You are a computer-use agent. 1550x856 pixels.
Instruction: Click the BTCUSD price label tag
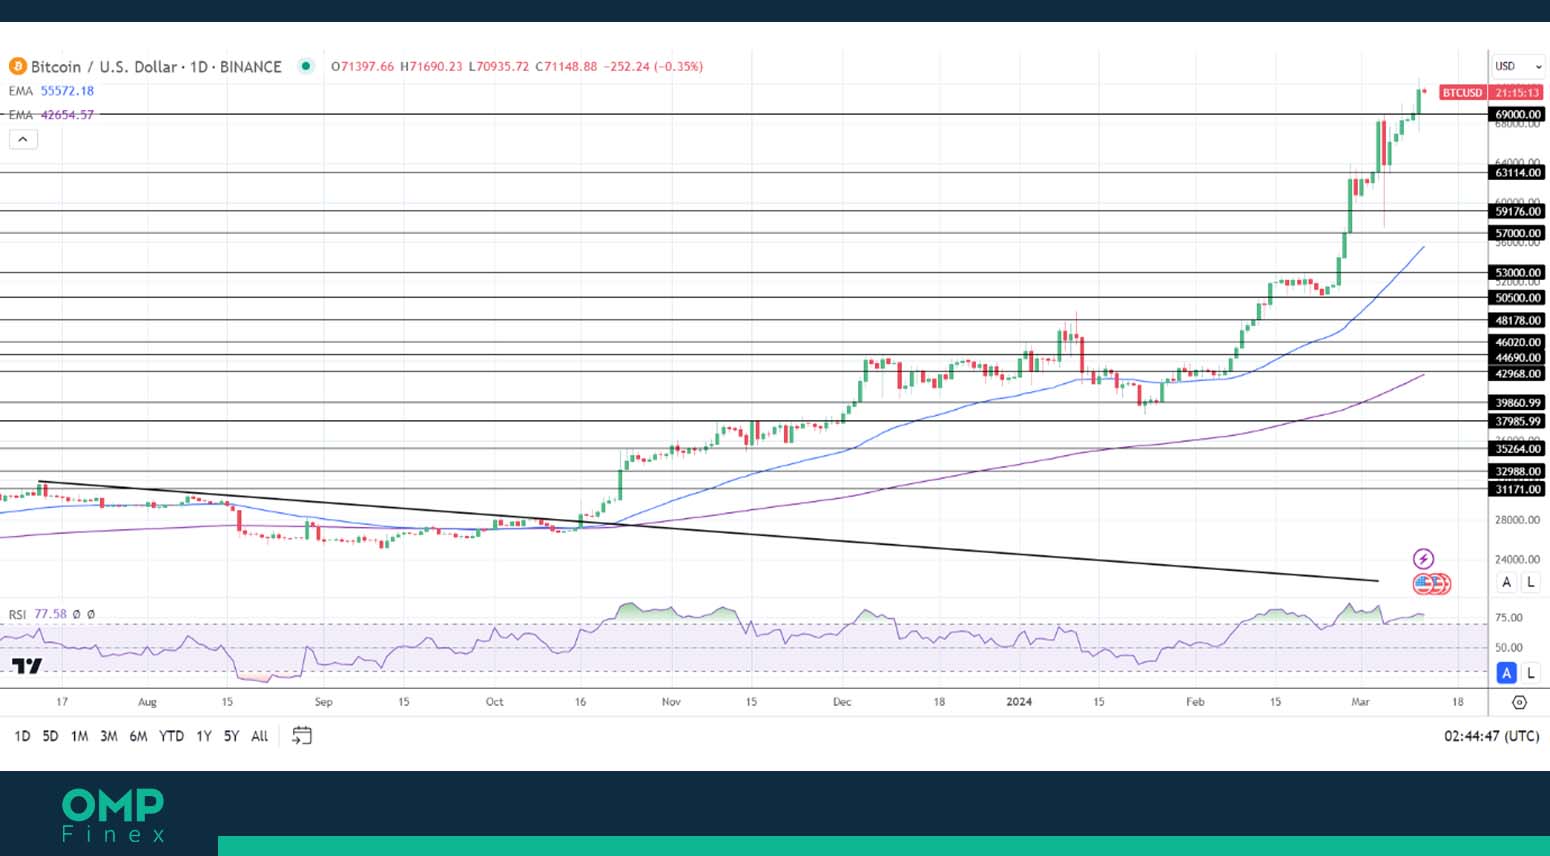[x=1462, y=92]
